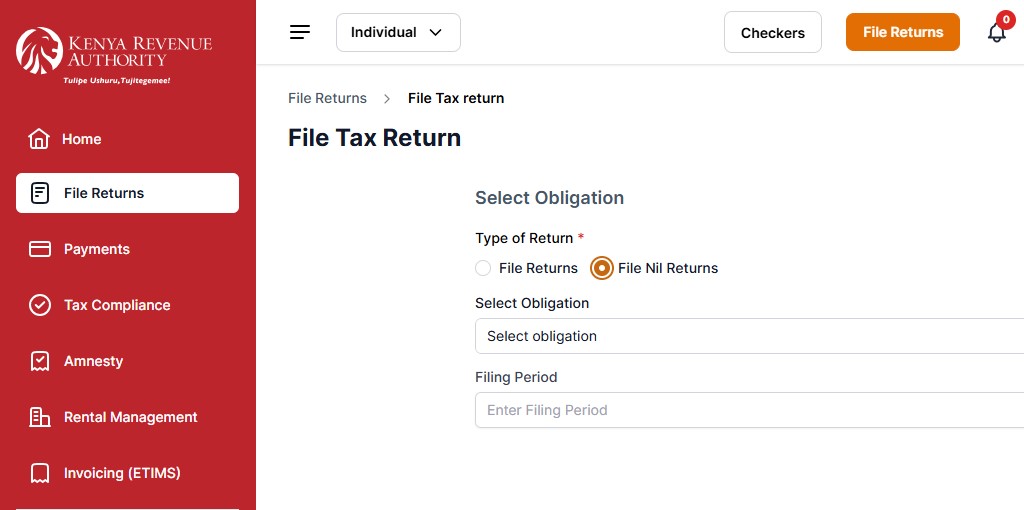Expand the Select obligation dropdown
The height and width of the screenshot is (510, 1024).
[x=748, y=336]
